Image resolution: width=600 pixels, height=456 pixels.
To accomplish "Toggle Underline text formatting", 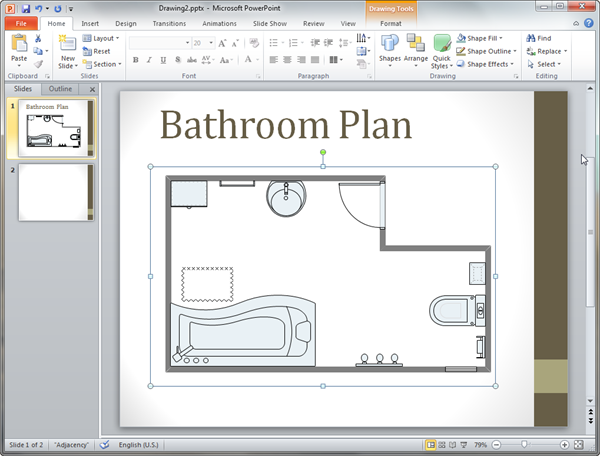I will pyautogui.click(x=162, y=61).
